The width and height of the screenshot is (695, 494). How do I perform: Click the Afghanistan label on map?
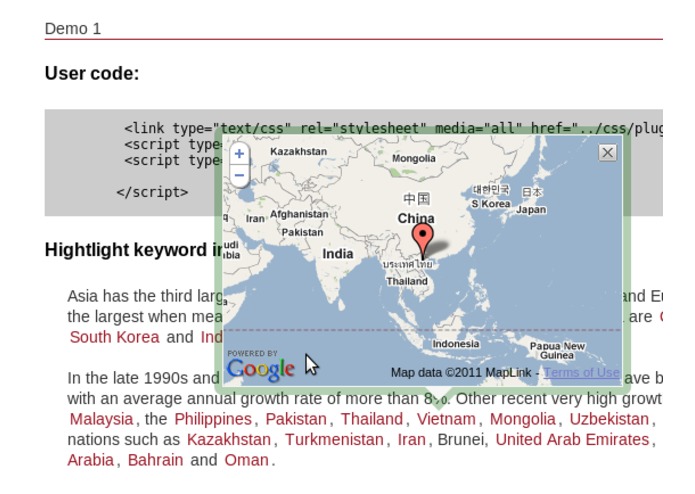tap(299, 214)
